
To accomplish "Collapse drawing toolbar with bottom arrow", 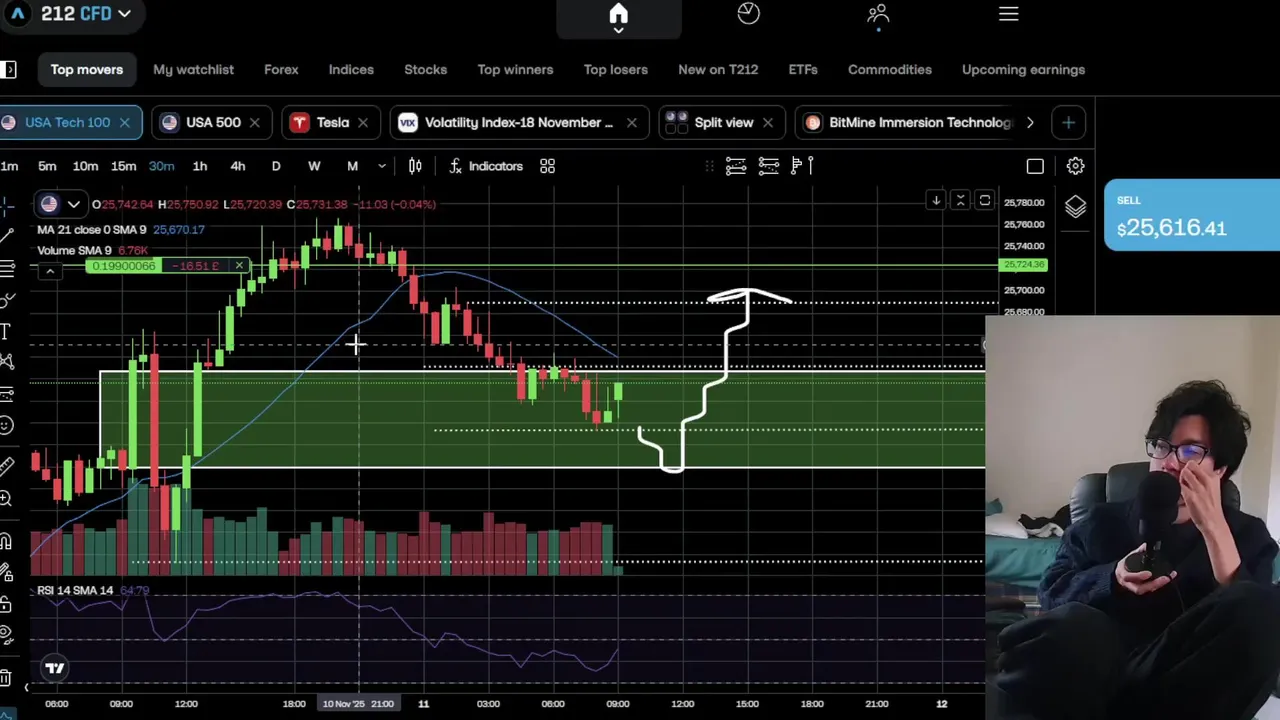I will point(27,687).
